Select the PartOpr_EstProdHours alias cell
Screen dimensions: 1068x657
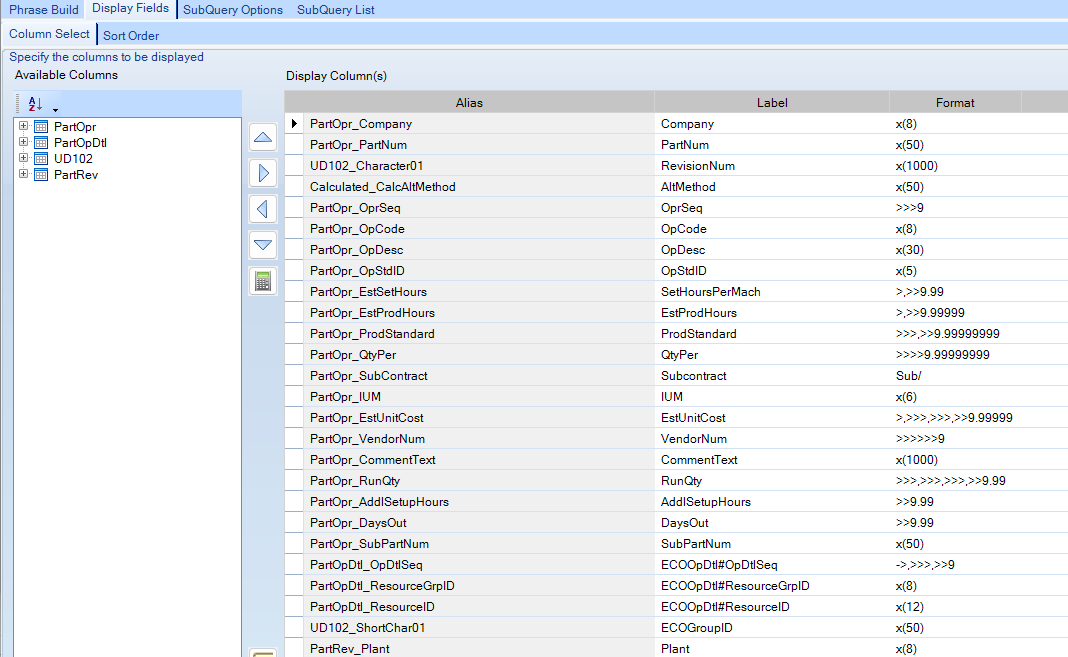[479, 313]
